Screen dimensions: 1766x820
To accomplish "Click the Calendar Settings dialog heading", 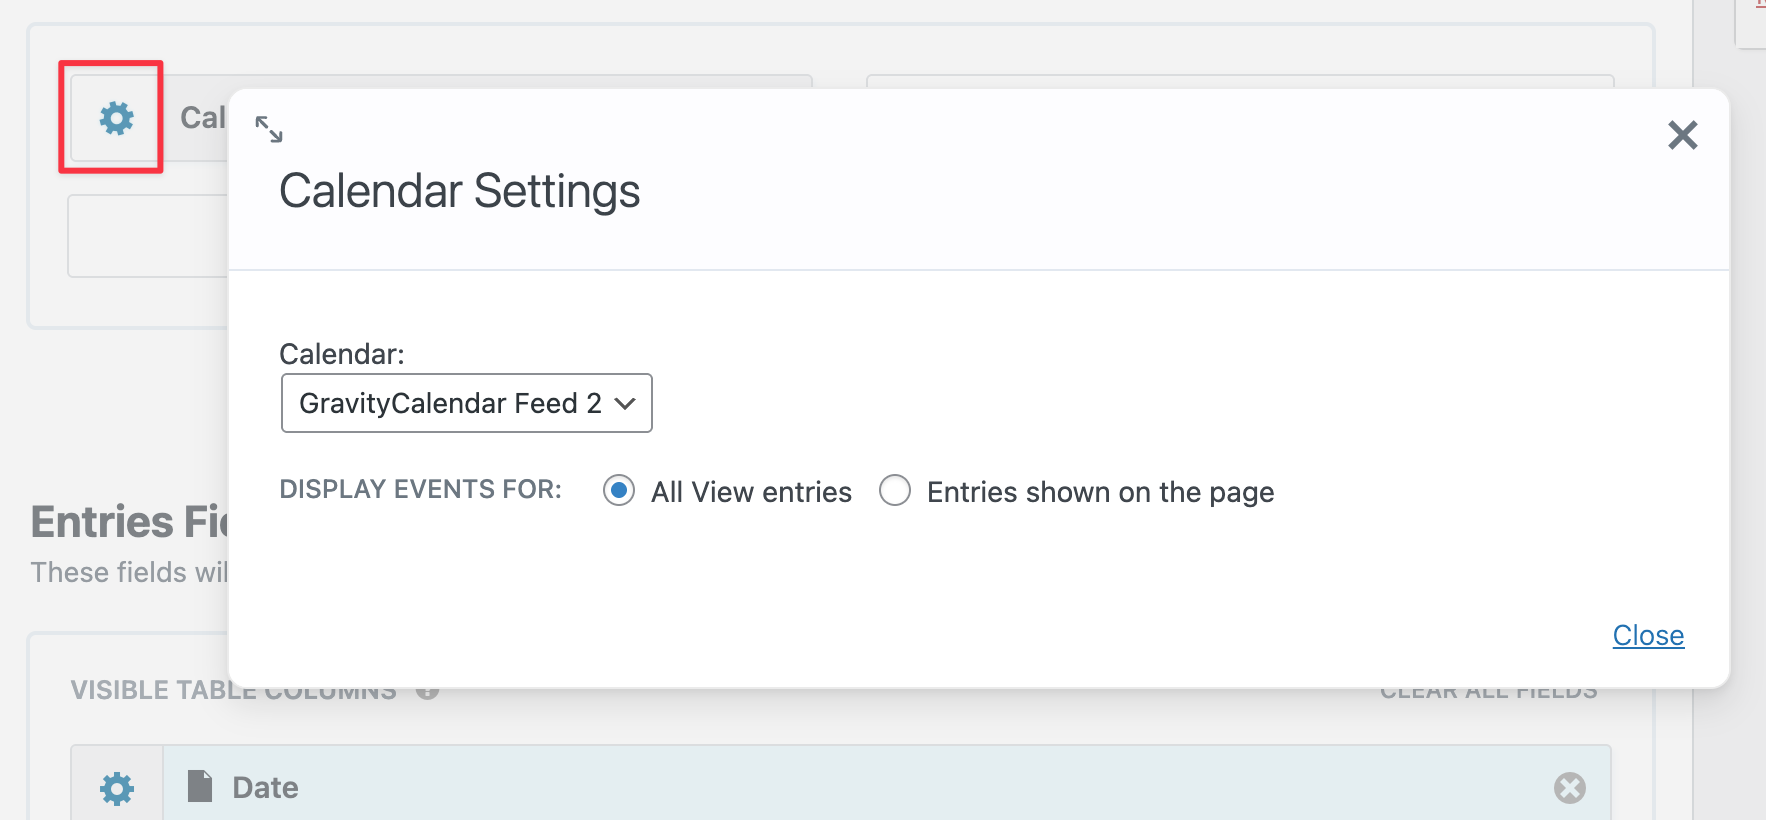I will [459, 191].
